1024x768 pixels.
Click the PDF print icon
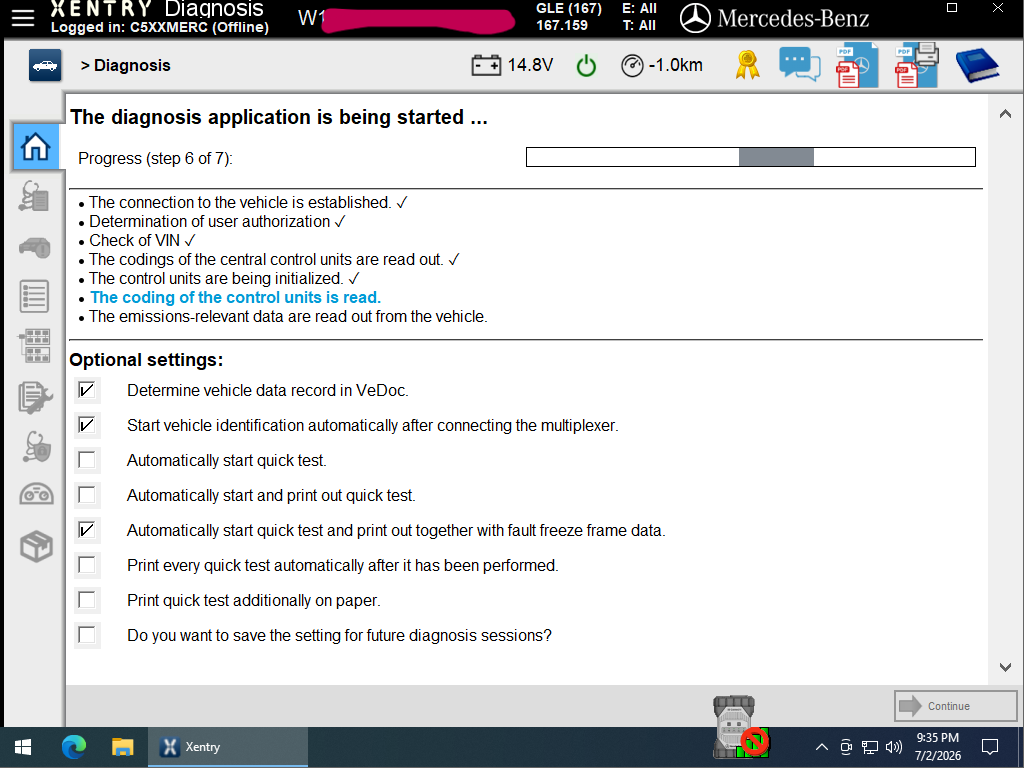coord(917,65)
